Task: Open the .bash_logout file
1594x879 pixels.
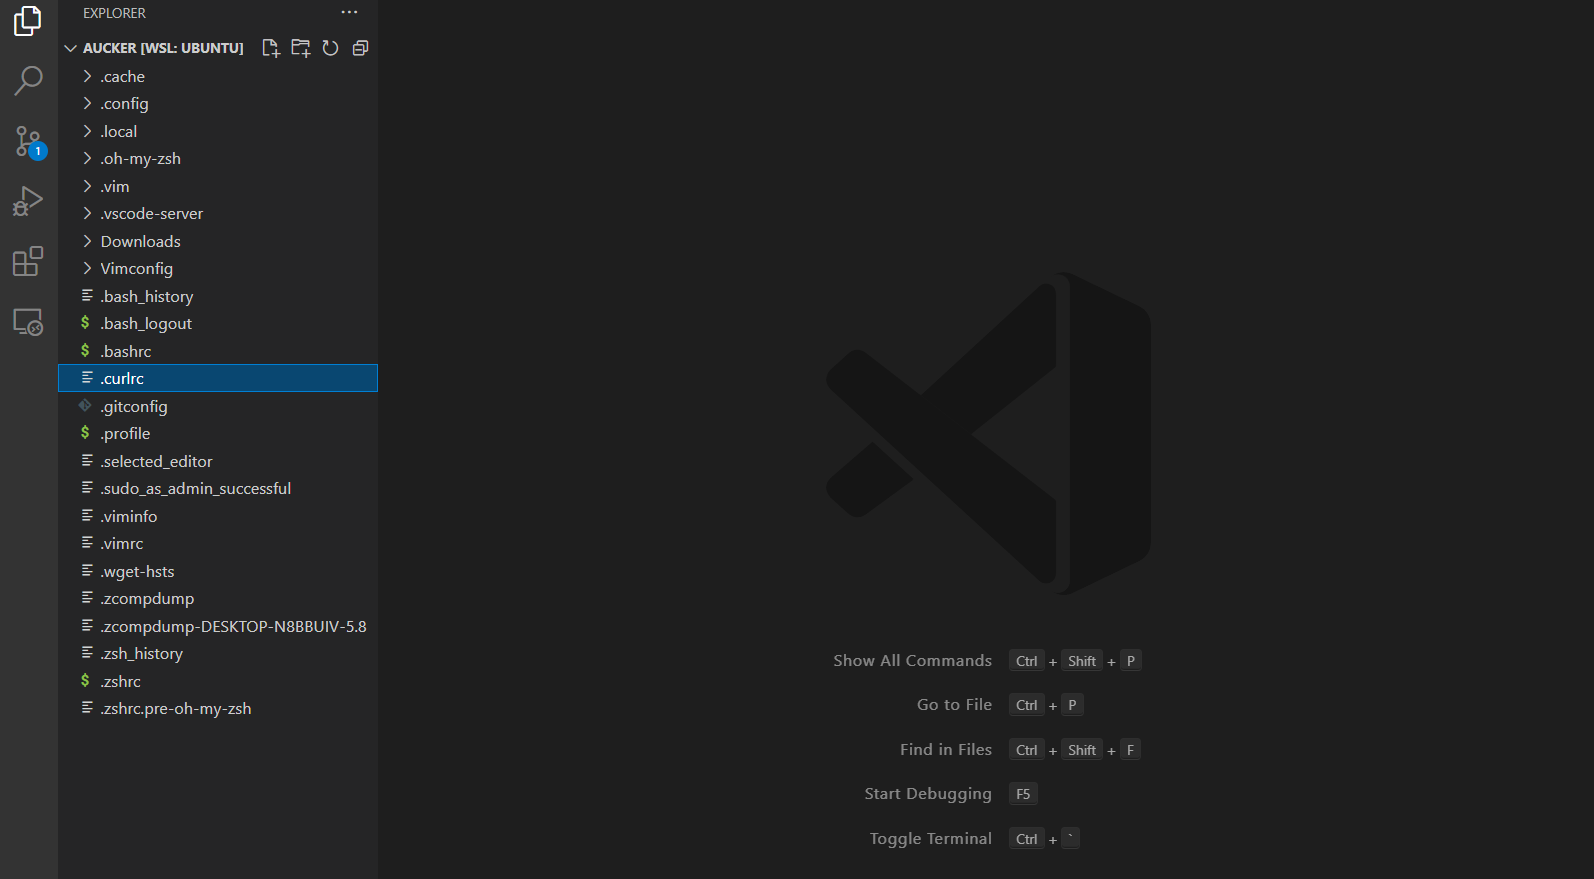Action: (x=218, y=324)
